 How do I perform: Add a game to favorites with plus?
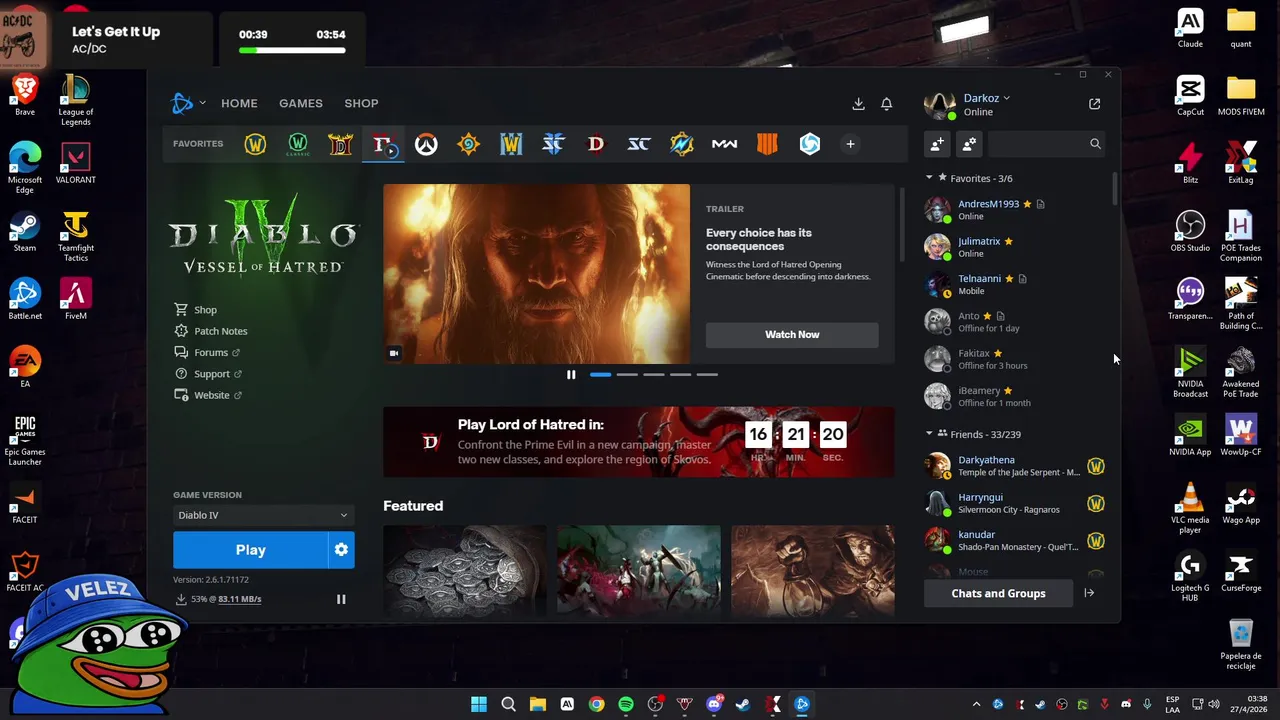pos(850,144)
